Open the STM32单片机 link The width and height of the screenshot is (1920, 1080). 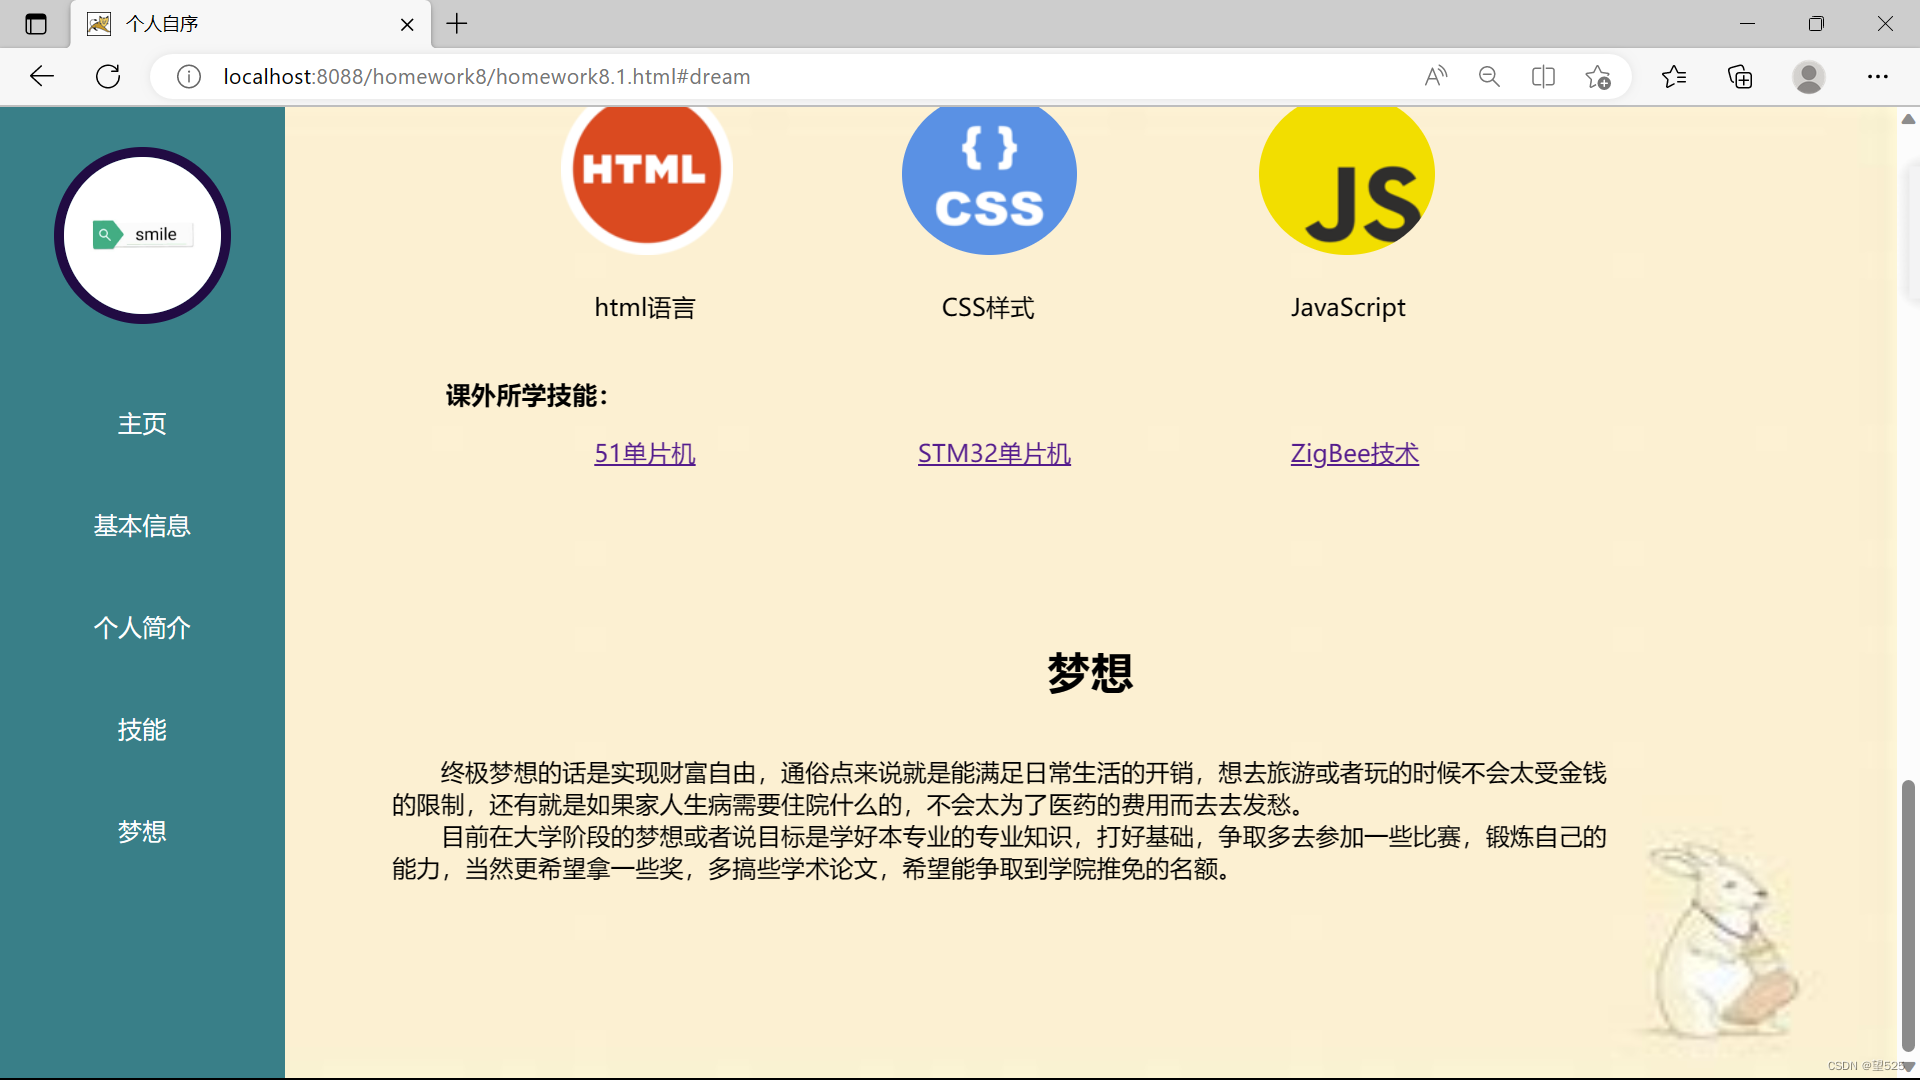click(994, 454)
